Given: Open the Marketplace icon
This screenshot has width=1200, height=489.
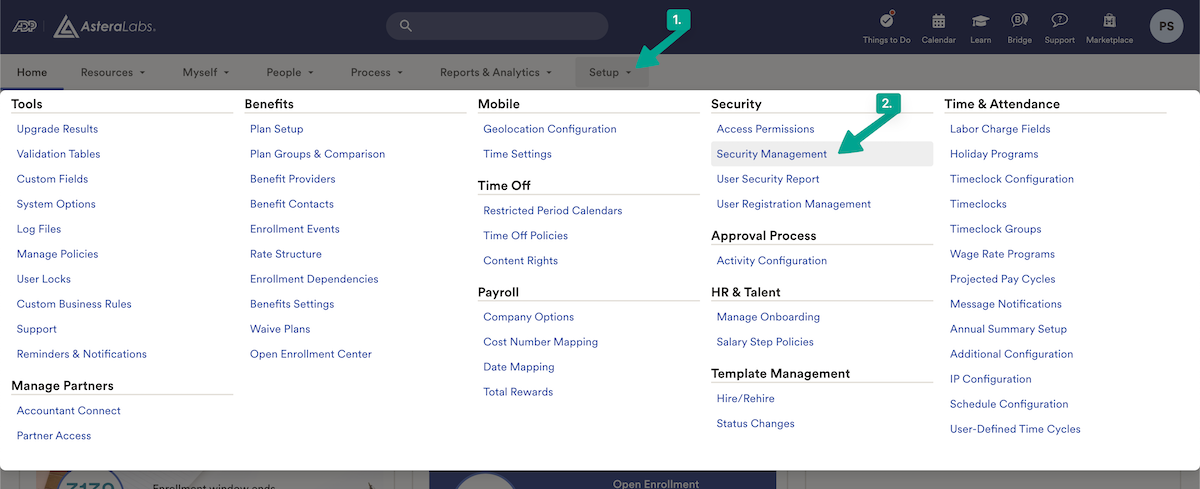Looking at the screenshot, I should click(1109, 21).
